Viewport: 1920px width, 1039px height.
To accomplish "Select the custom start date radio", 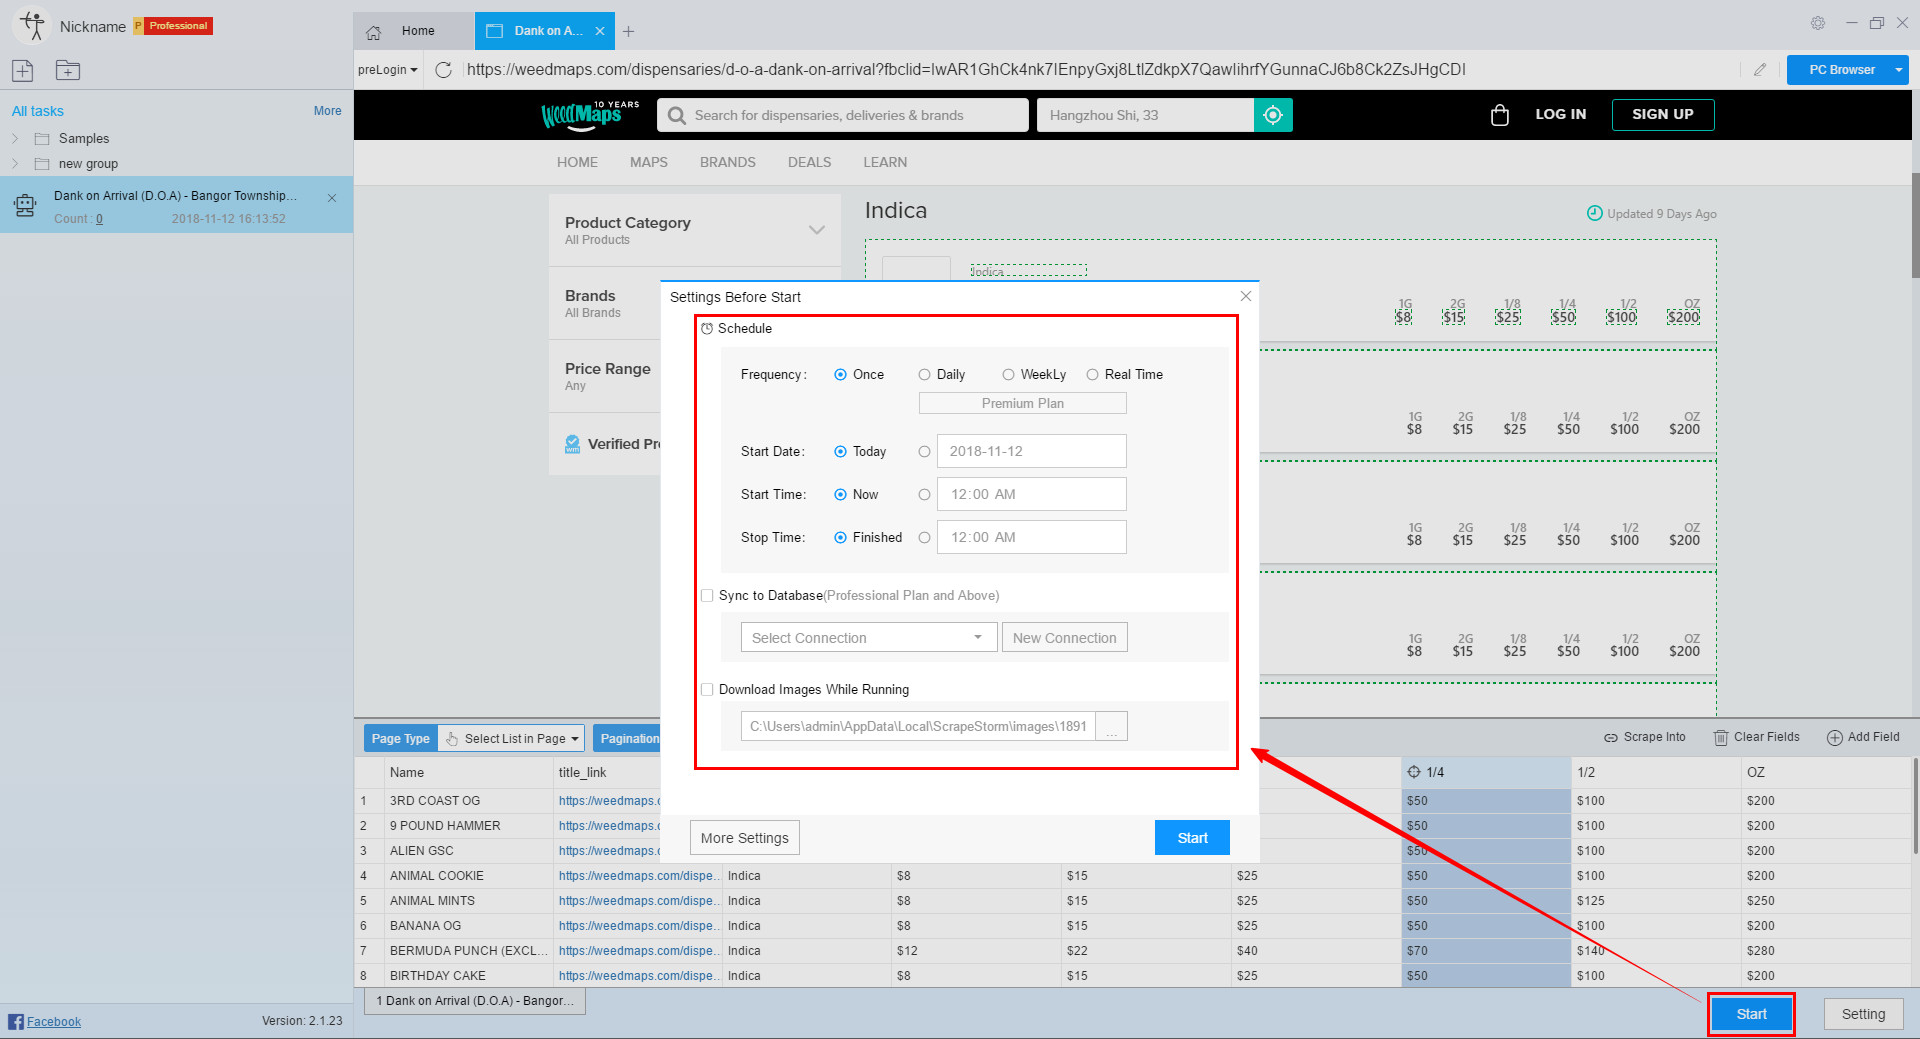I will 924,452.
